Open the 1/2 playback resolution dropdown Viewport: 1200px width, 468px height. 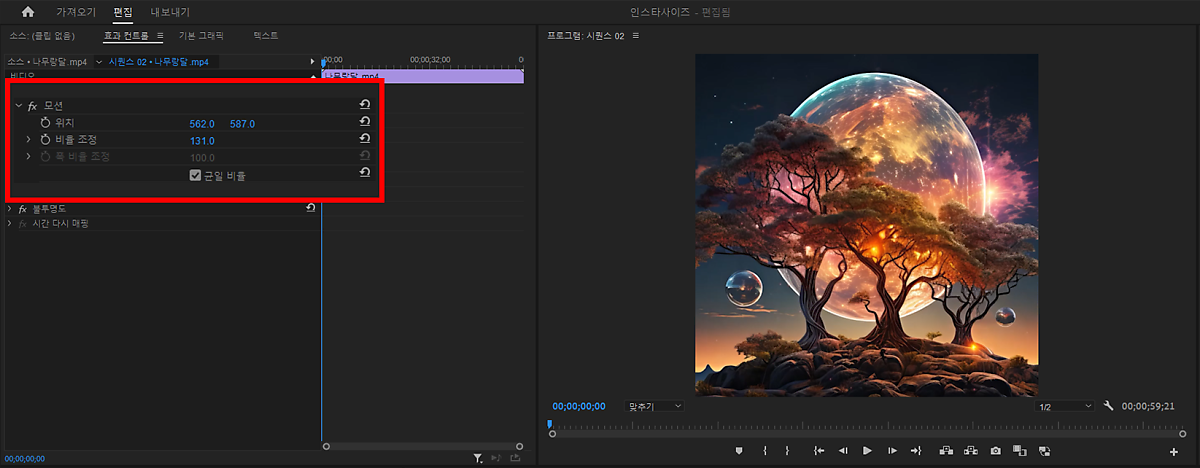point(1065,406)
